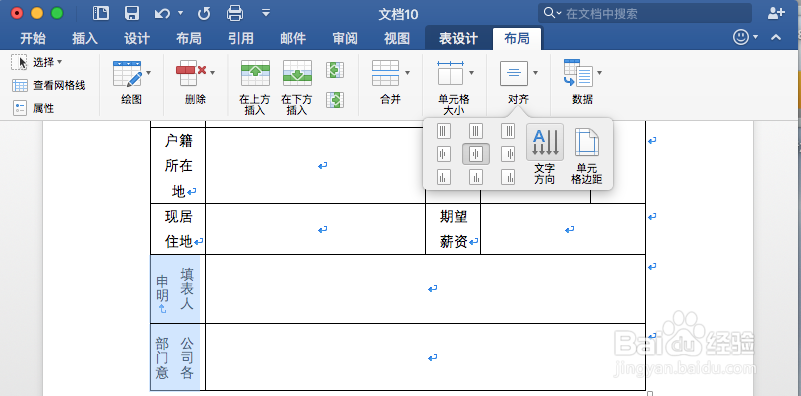
Task: Click the 合并 cells icon
Action: (x=386, y=73)
